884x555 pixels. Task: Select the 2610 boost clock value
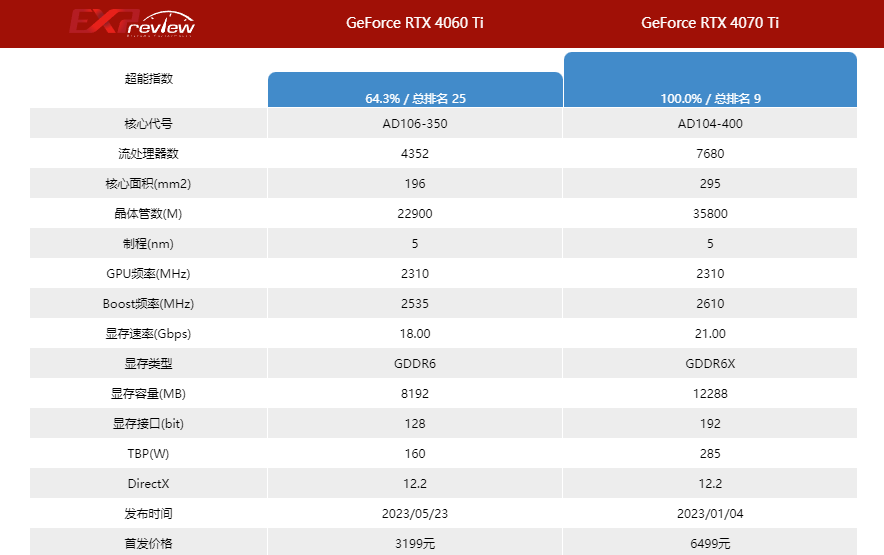tap(710, 303)
